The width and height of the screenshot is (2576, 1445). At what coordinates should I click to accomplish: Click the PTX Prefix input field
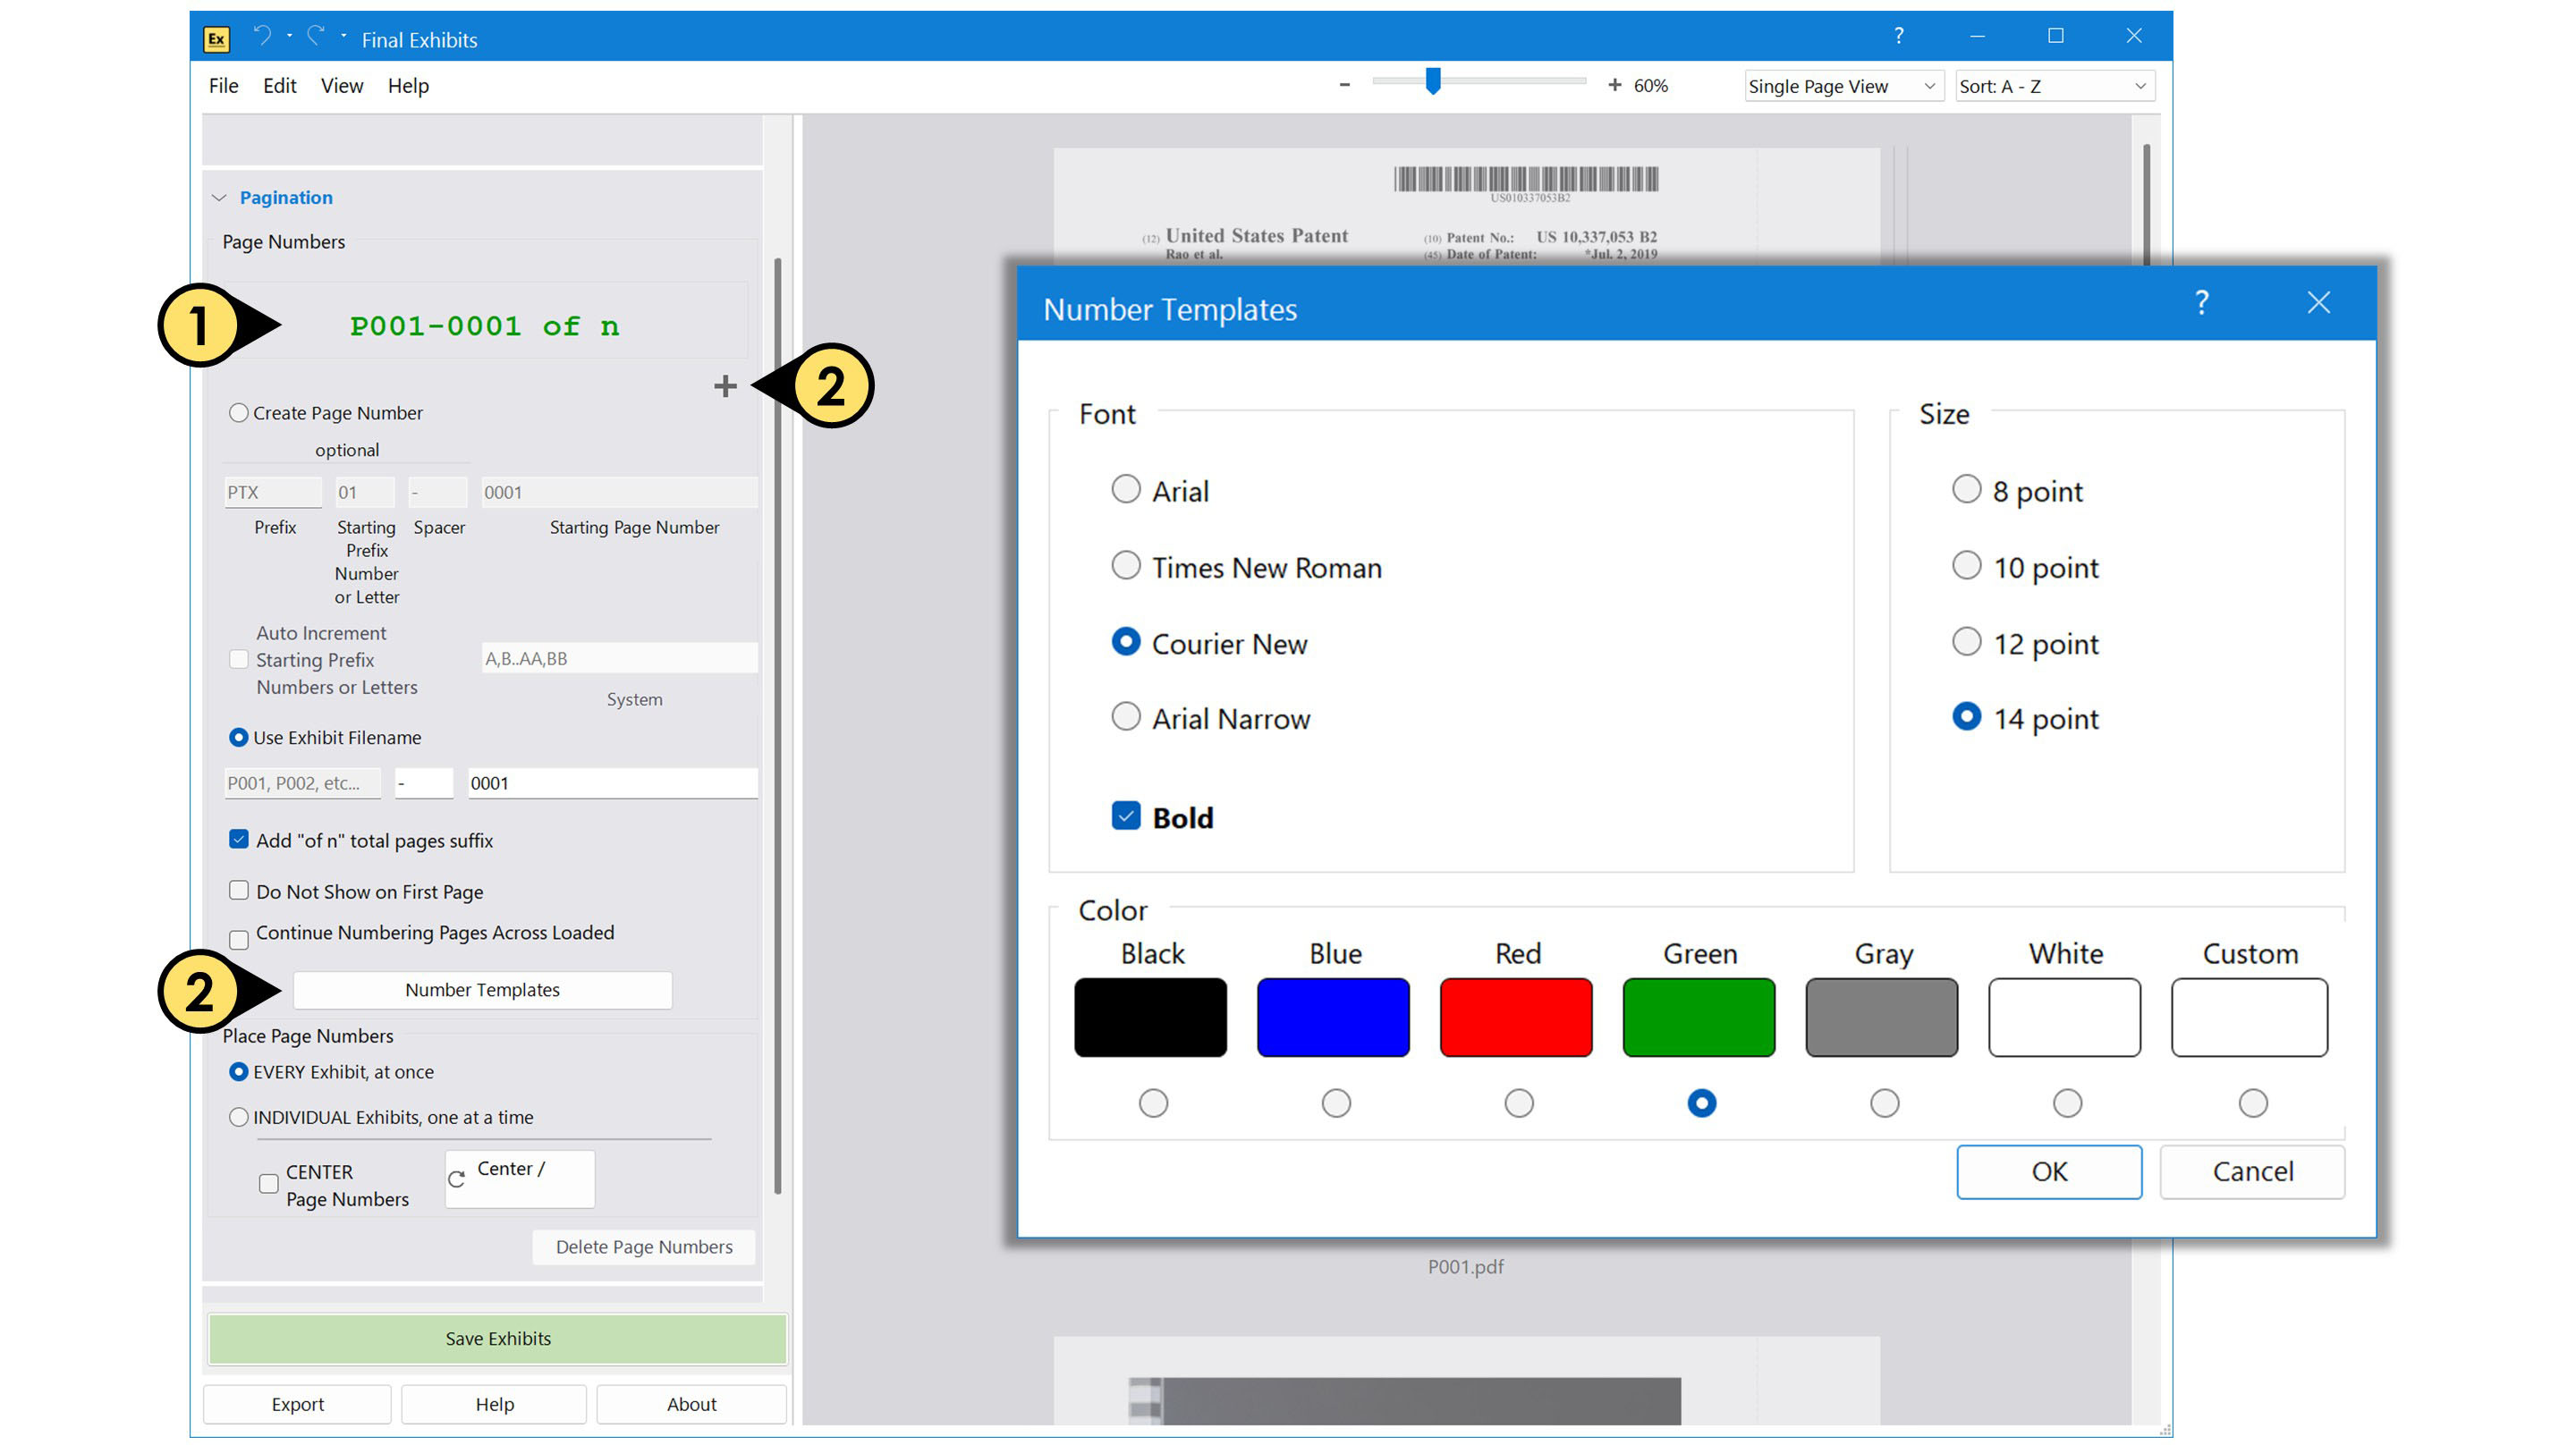point(273,492)
